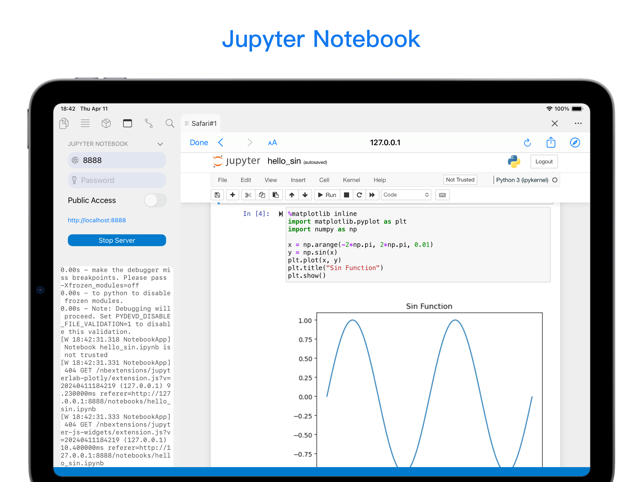This screenshot has width=643, height=482.
Task: Open the files icon in sidebar toolbar
Action: click(64, 123)
